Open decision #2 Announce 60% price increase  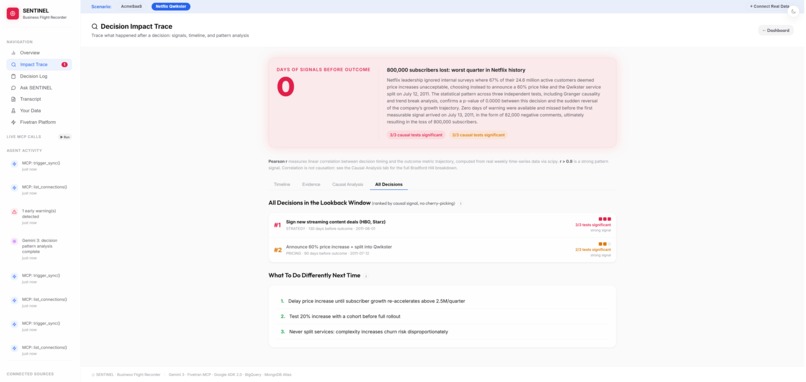click(442, 250)
